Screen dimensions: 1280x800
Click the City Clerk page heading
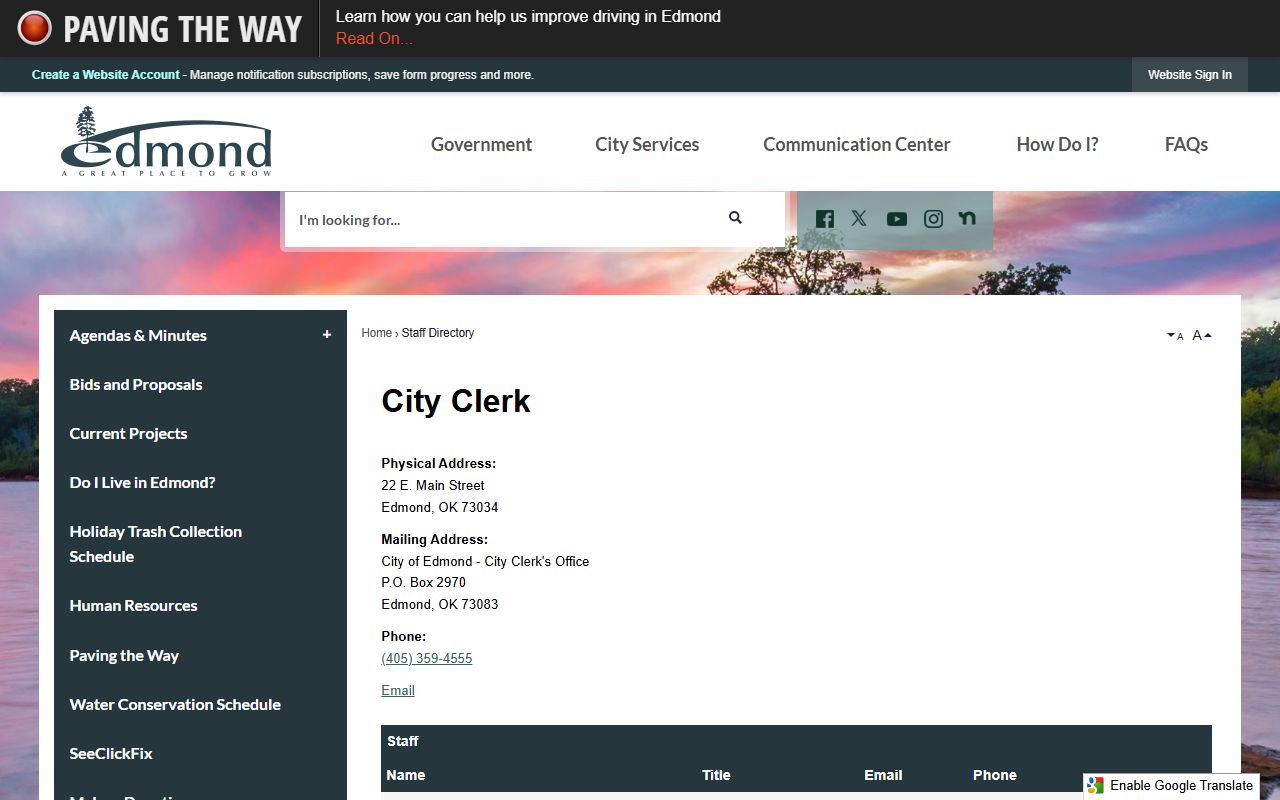point(456,401)
